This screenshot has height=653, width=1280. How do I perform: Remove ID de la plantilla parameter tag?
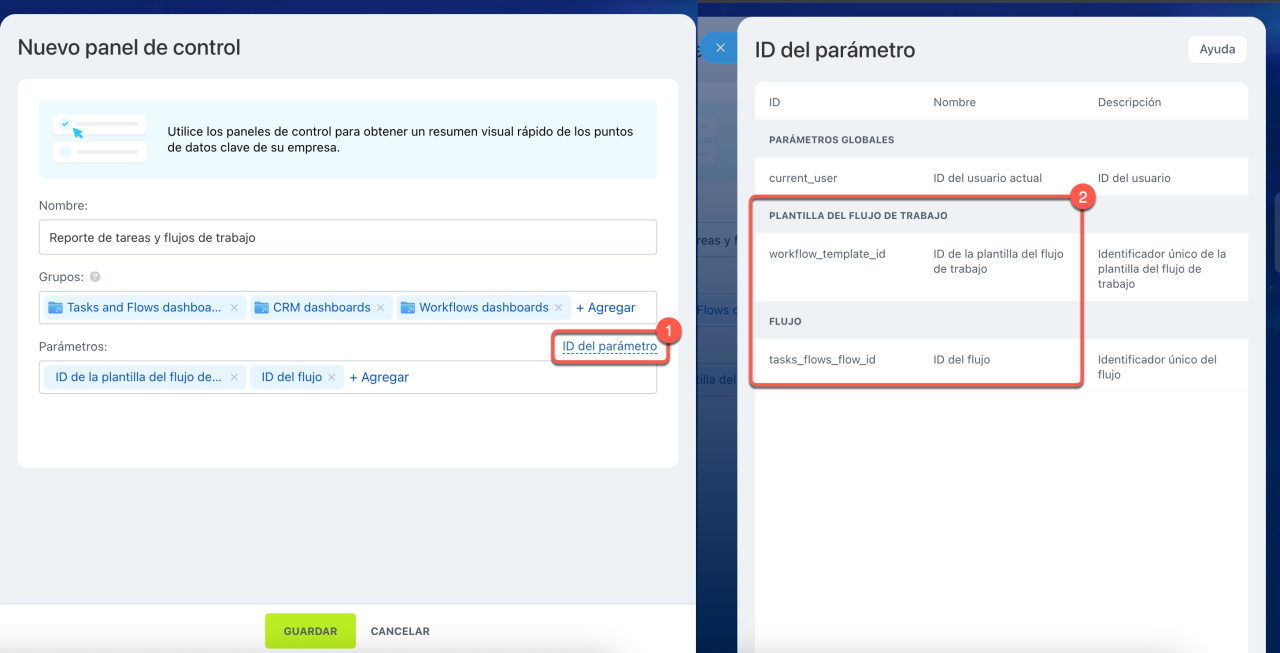(233, 378)
